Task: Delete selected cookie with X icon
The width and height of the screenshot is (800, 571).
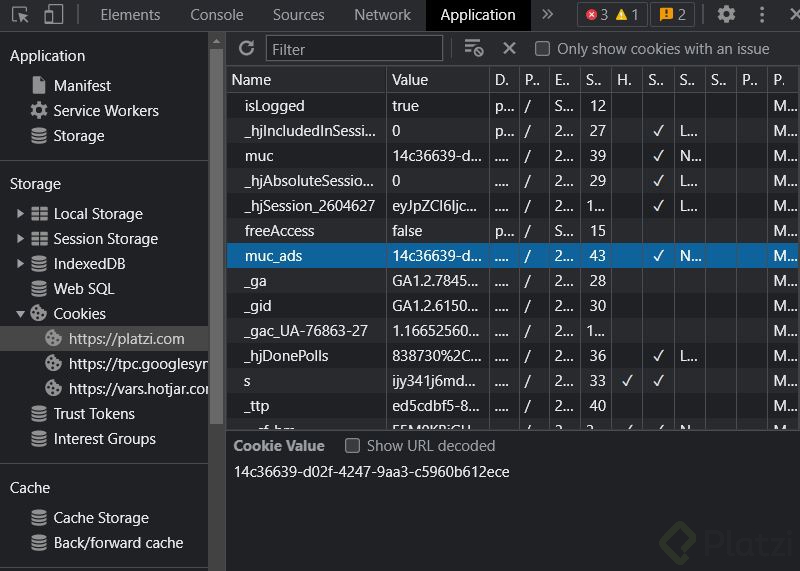Action: coord(509,48)
